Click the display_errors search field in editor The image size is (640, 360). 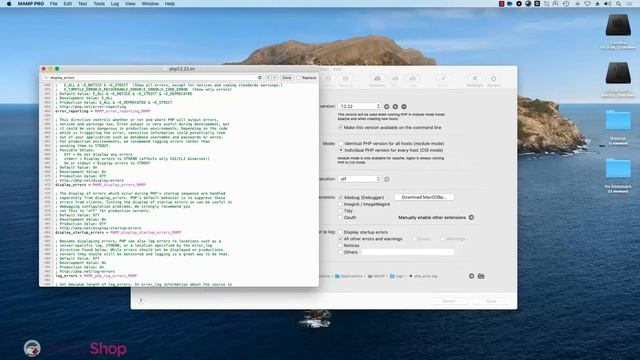153,78
